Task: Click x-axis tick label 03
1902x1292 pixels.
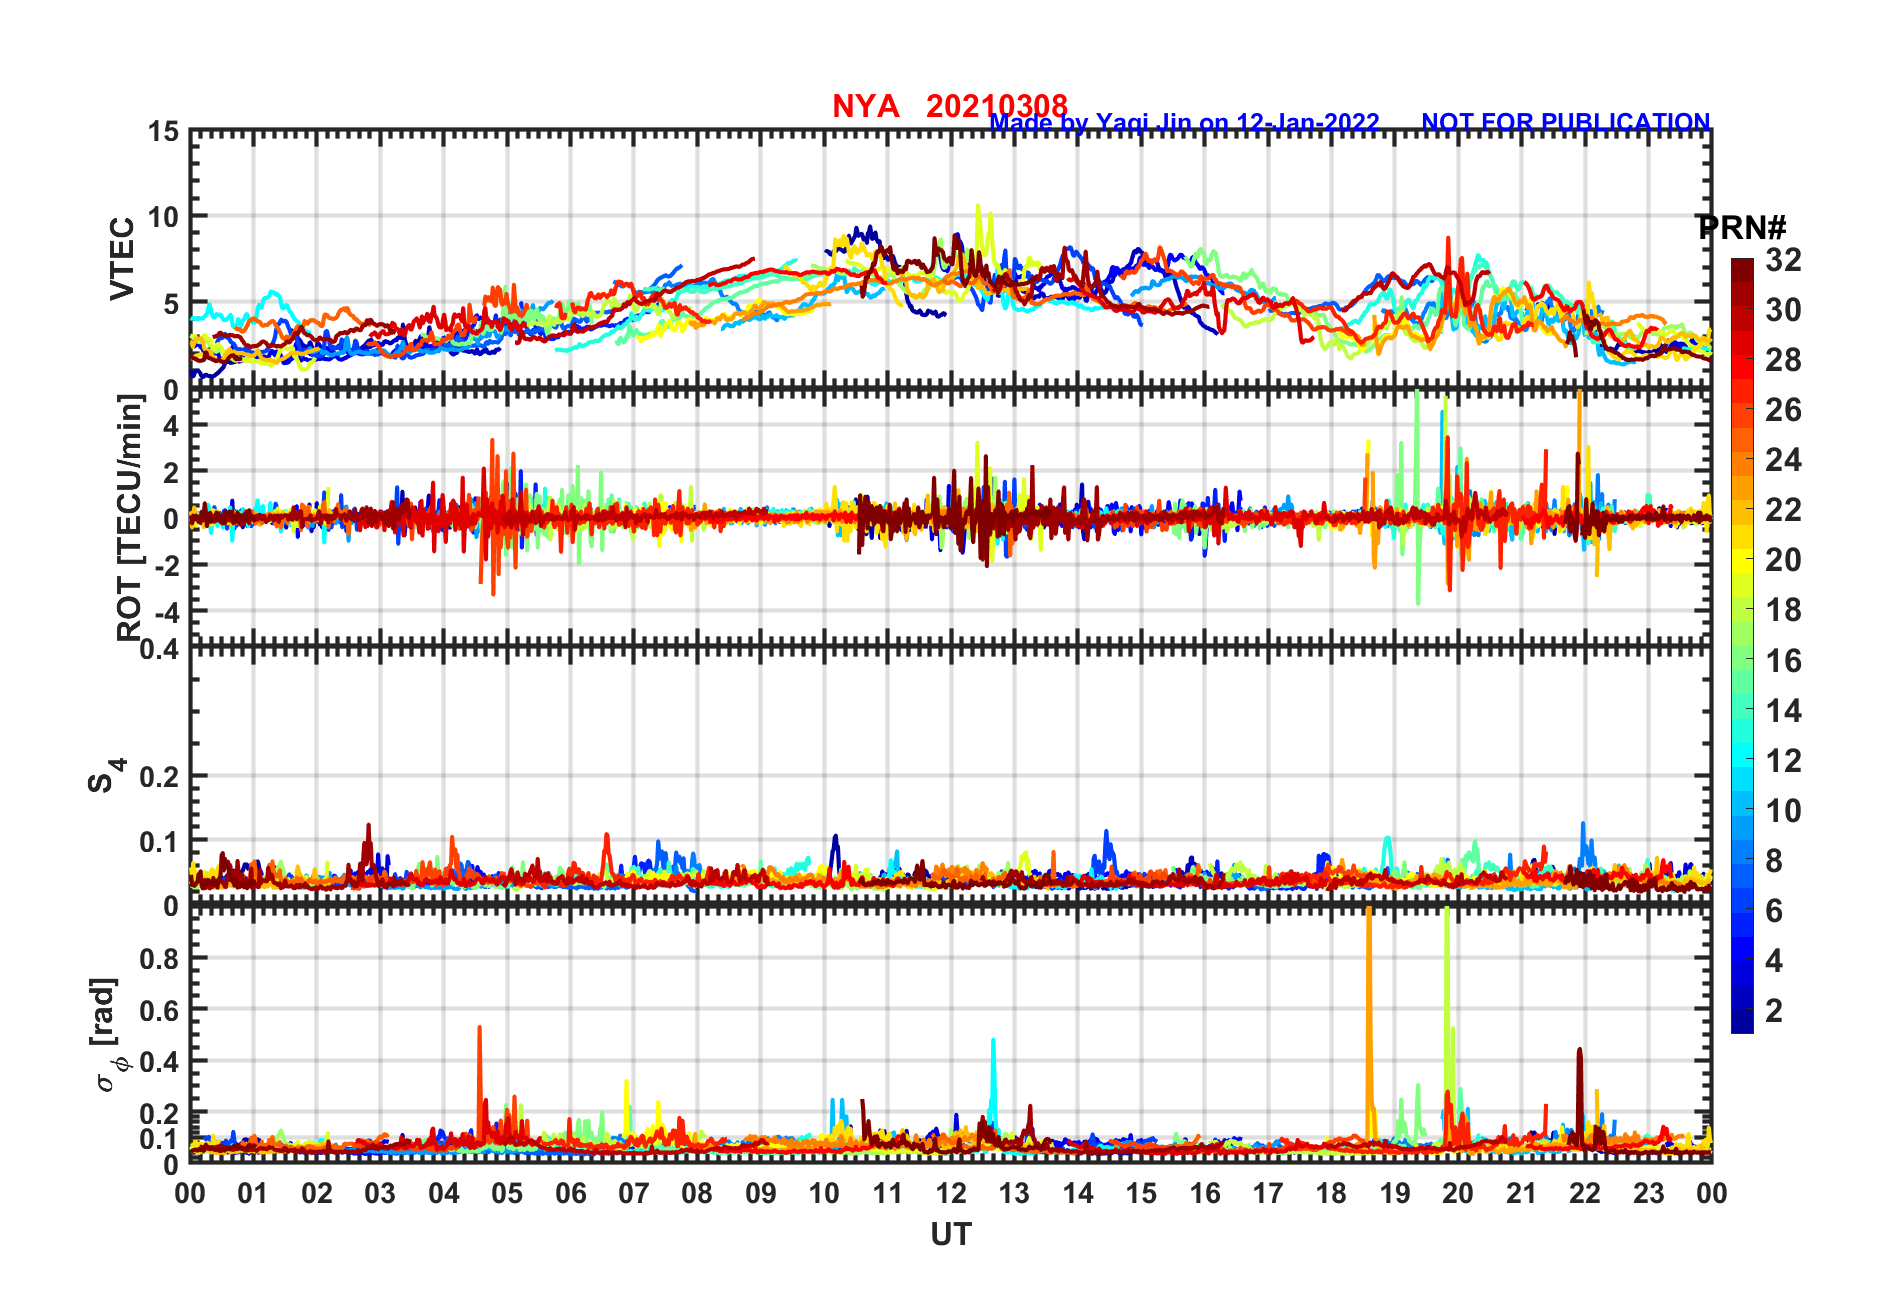Action: point(380,1193)
